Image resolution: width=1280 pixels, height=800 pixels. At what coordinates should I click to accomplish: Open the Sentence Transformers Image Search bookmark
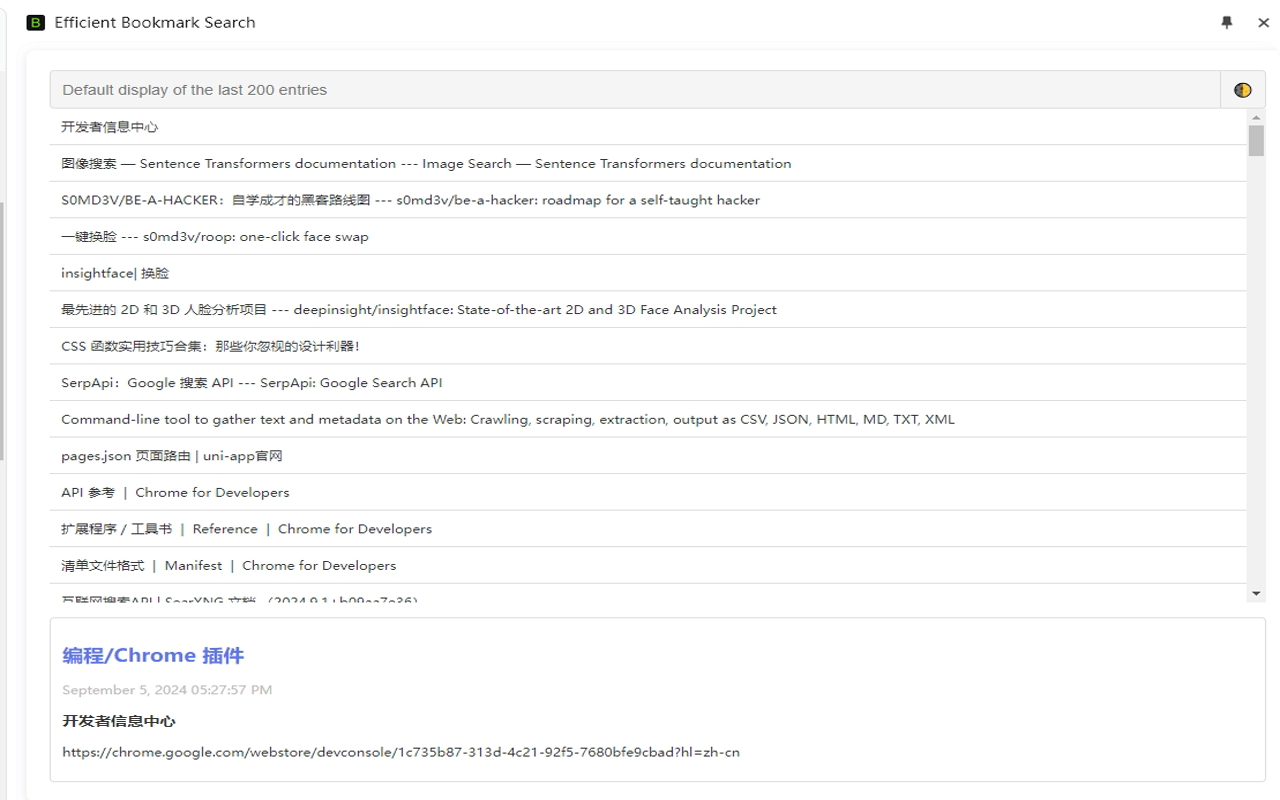point(426,163)
